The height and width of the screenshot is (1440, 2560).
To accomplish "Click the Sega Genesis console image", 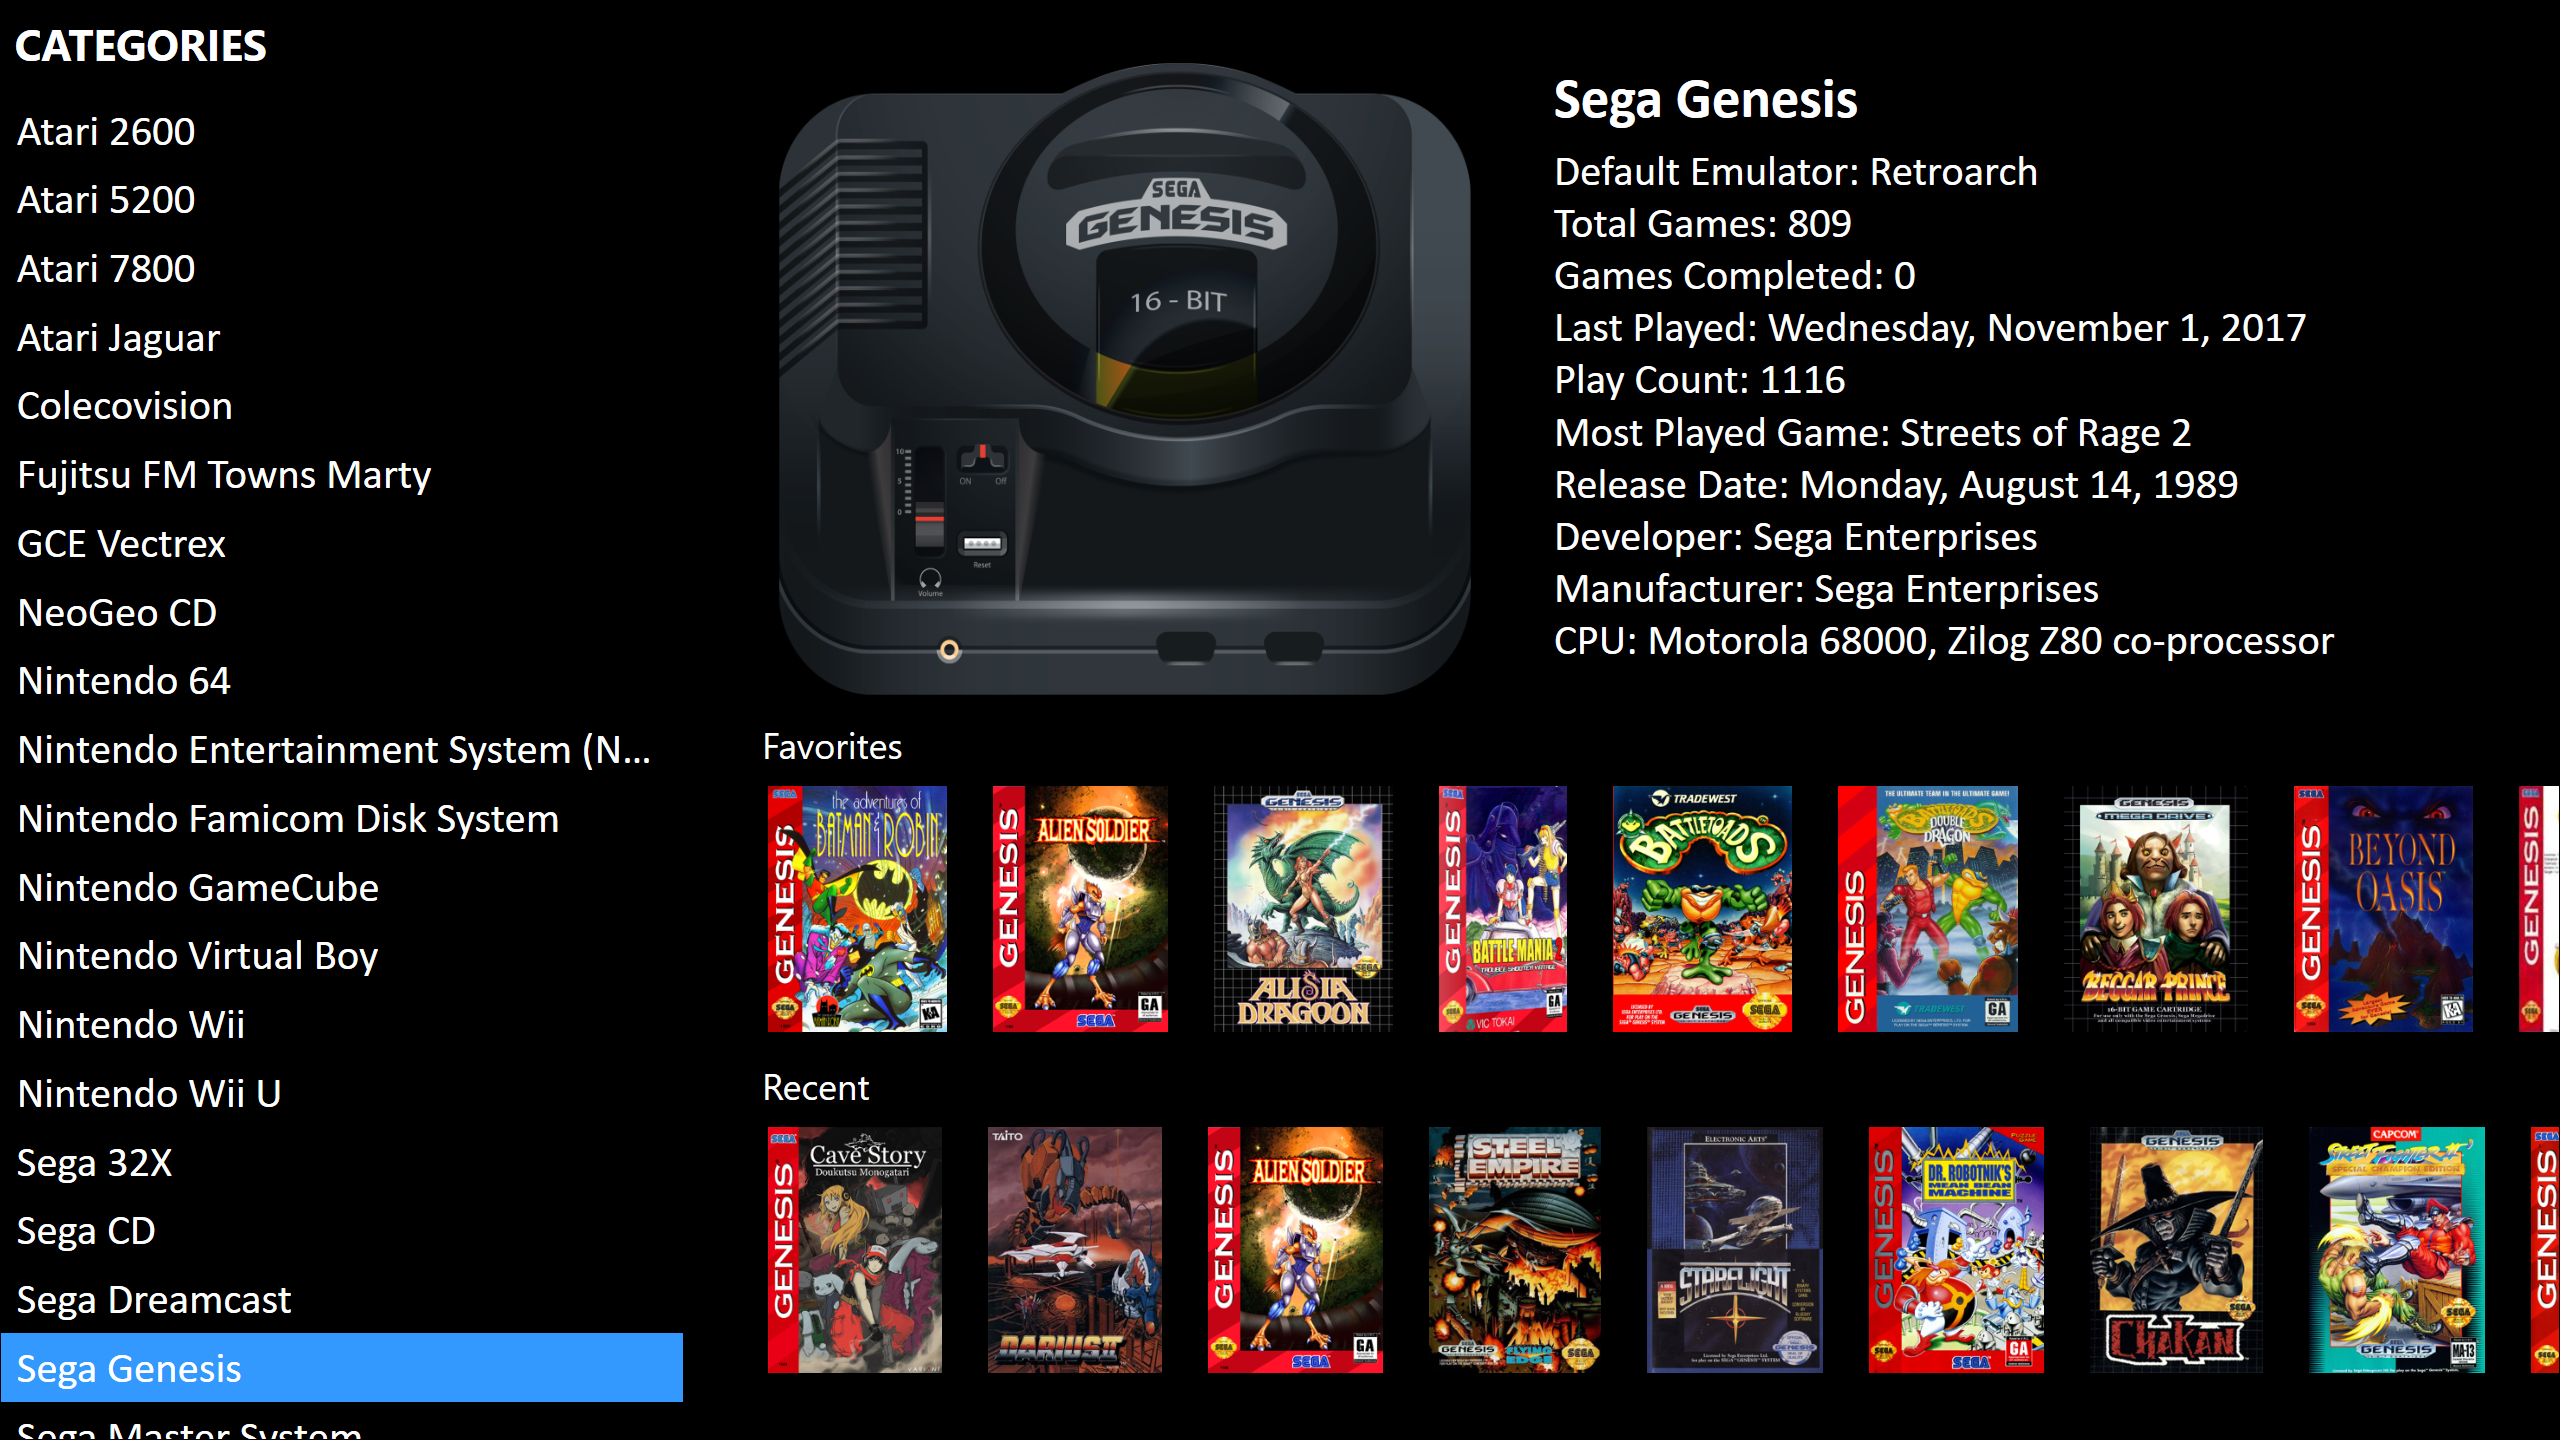I will (1125, 380).
